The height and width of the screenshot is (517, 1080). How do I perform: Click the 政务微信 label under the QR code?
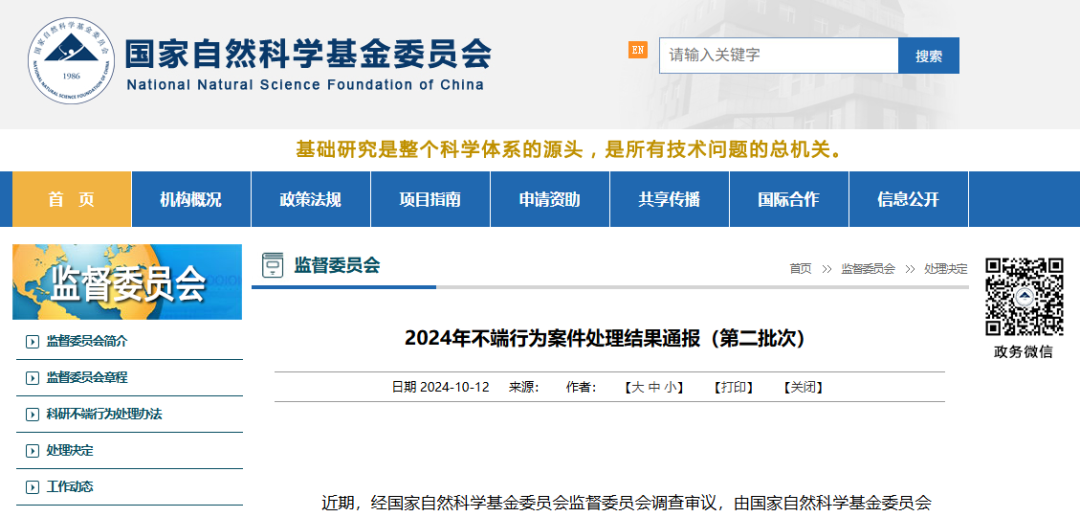[x=1024, y=352]
